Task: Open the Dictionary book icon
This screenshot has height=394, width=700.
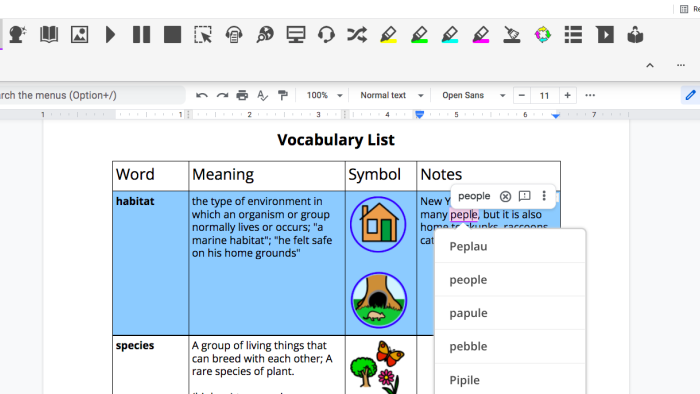Action: [49, 34]
